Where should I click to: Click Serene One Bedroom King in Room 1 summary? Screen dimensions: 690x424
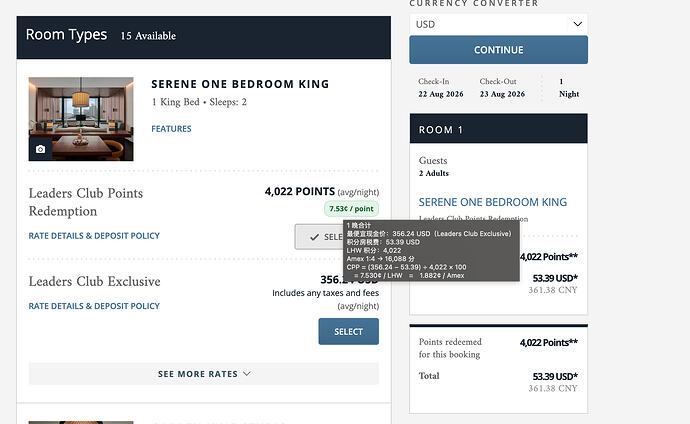(492, 202)
